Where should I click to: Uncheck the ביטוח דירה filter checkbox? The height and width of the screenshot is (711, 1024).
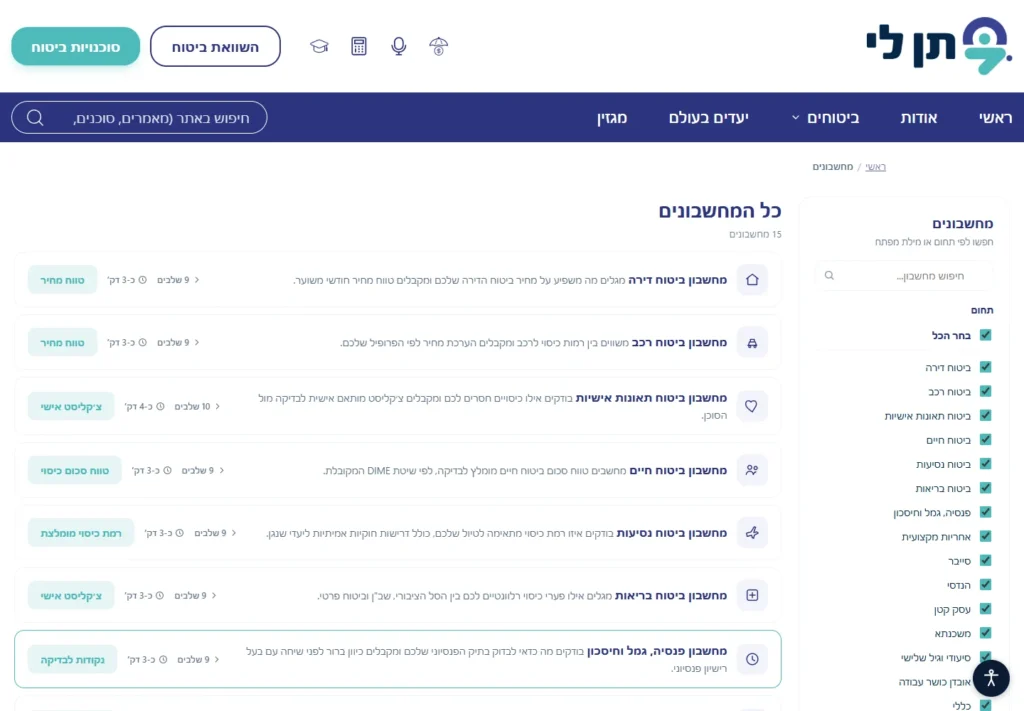tap(985, 367)
